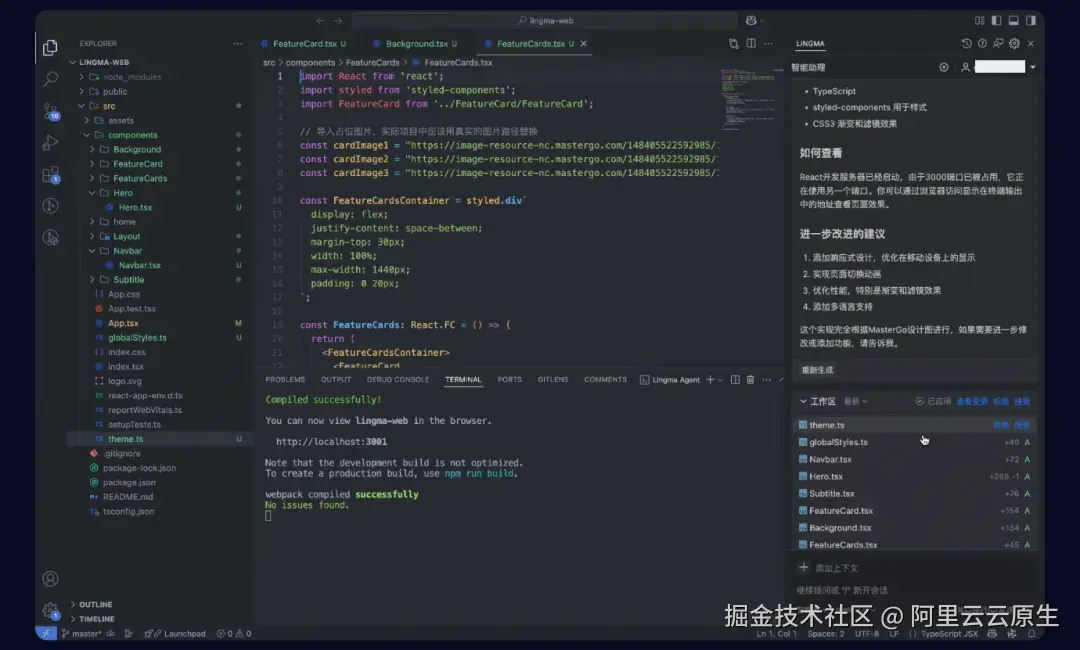Click the split editor icon in terminal toolbar
Viewport: 1080px width, 650px height.
click(736, 379)
